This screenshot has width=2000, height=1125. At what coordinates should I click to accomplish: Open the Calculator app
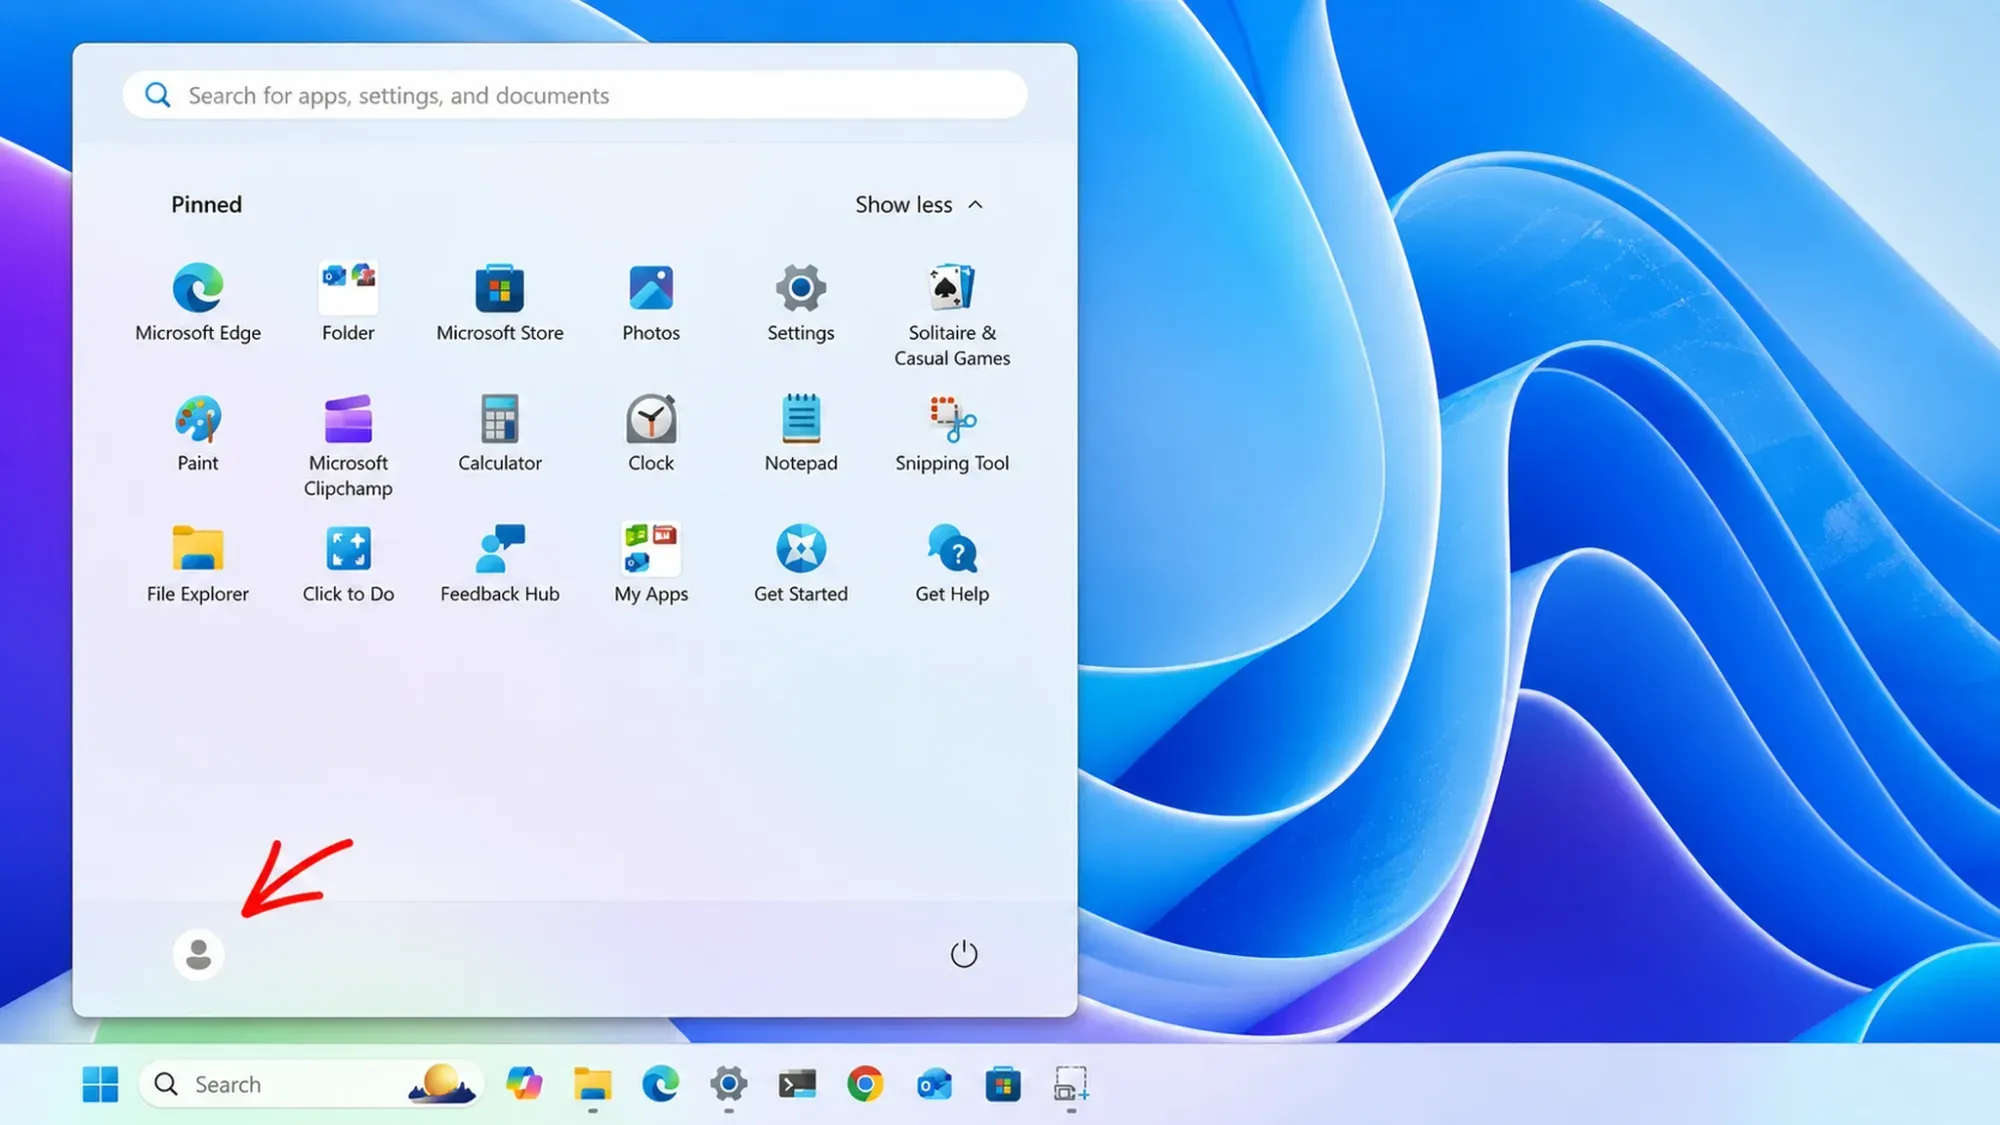pyautogui.click(x=500, y=433)
